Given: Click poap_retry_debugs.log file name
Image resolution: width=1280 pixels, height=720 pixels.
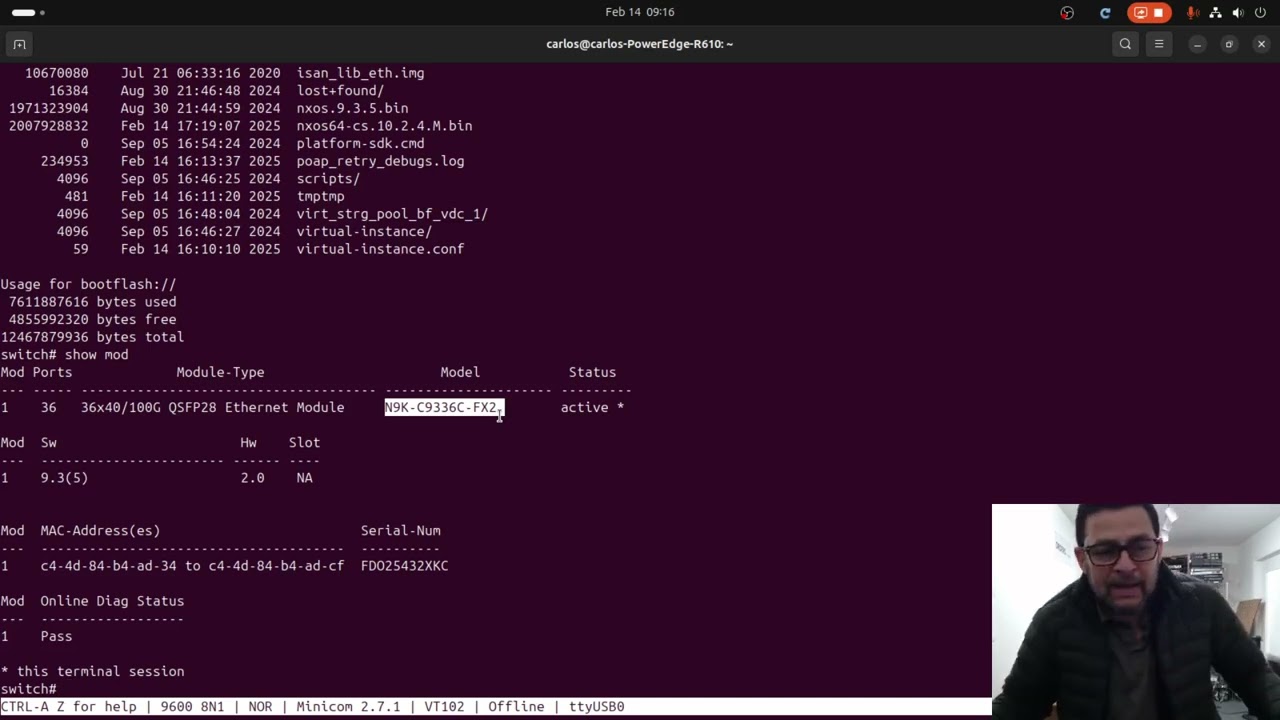Looking at the screenshot, I should (x=380, y=161).
